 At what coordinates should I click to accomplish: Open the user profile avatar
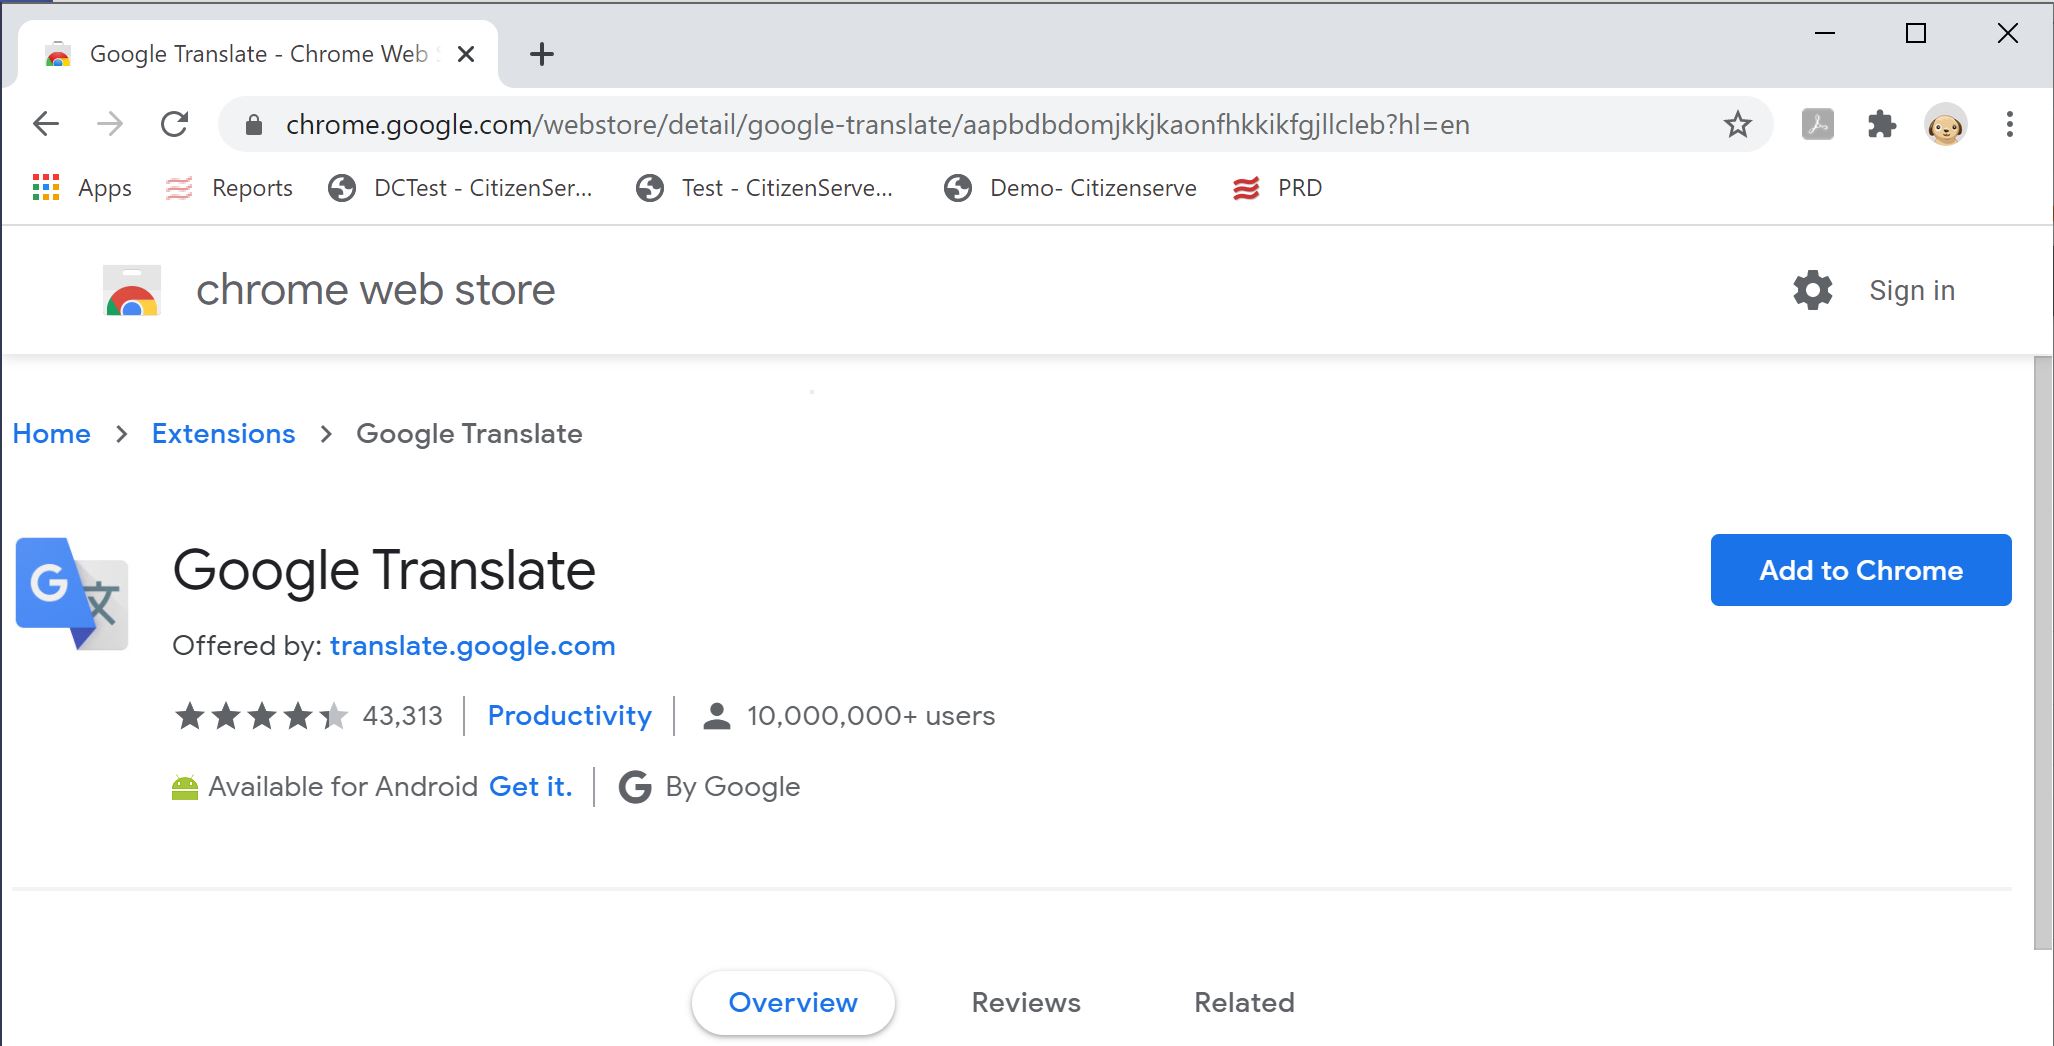1945,125
